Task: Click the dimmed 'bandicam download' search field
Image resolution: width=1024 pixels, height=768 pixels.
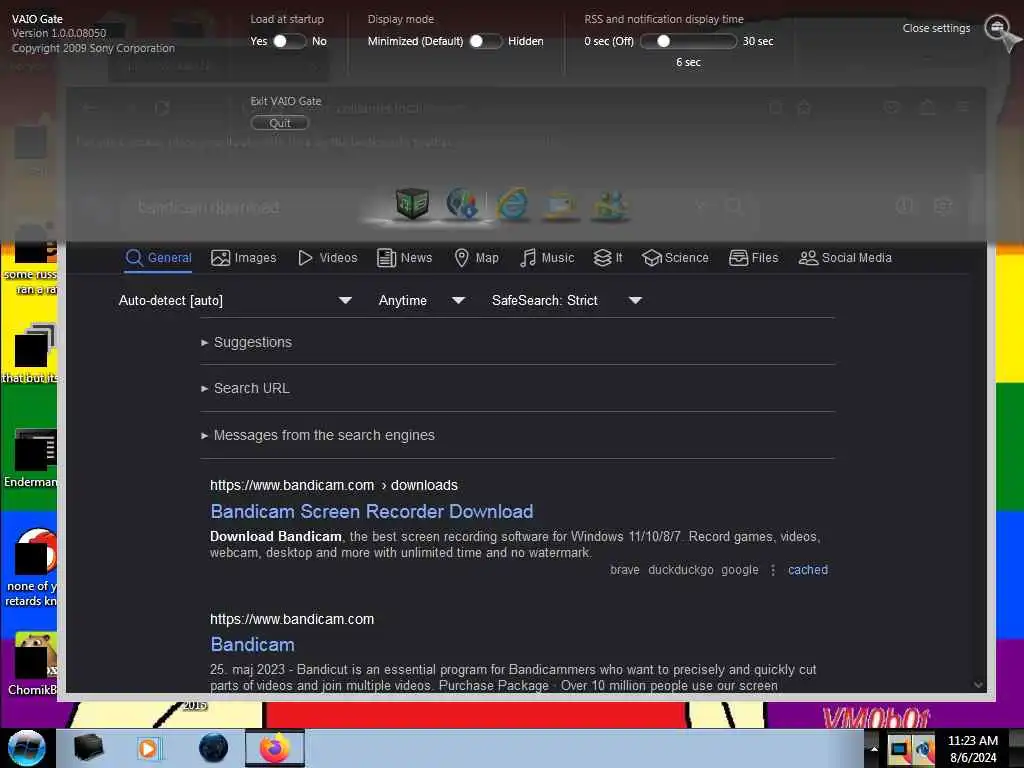Action: tap(418, 207)
